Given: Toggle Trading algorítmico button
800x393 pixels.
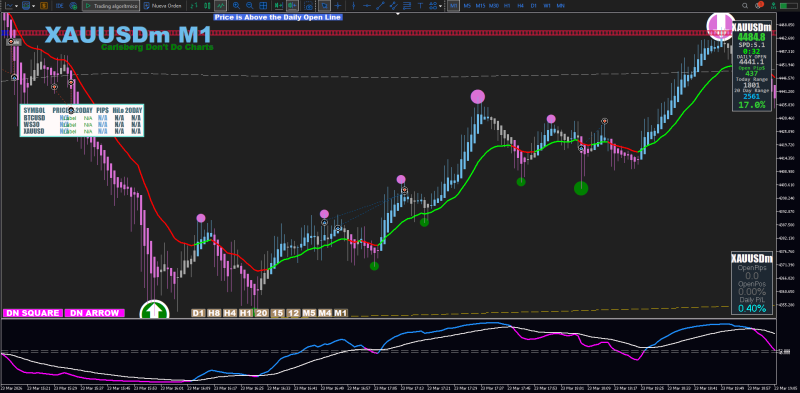Looking at the screenshot, I should coord(111,6).
